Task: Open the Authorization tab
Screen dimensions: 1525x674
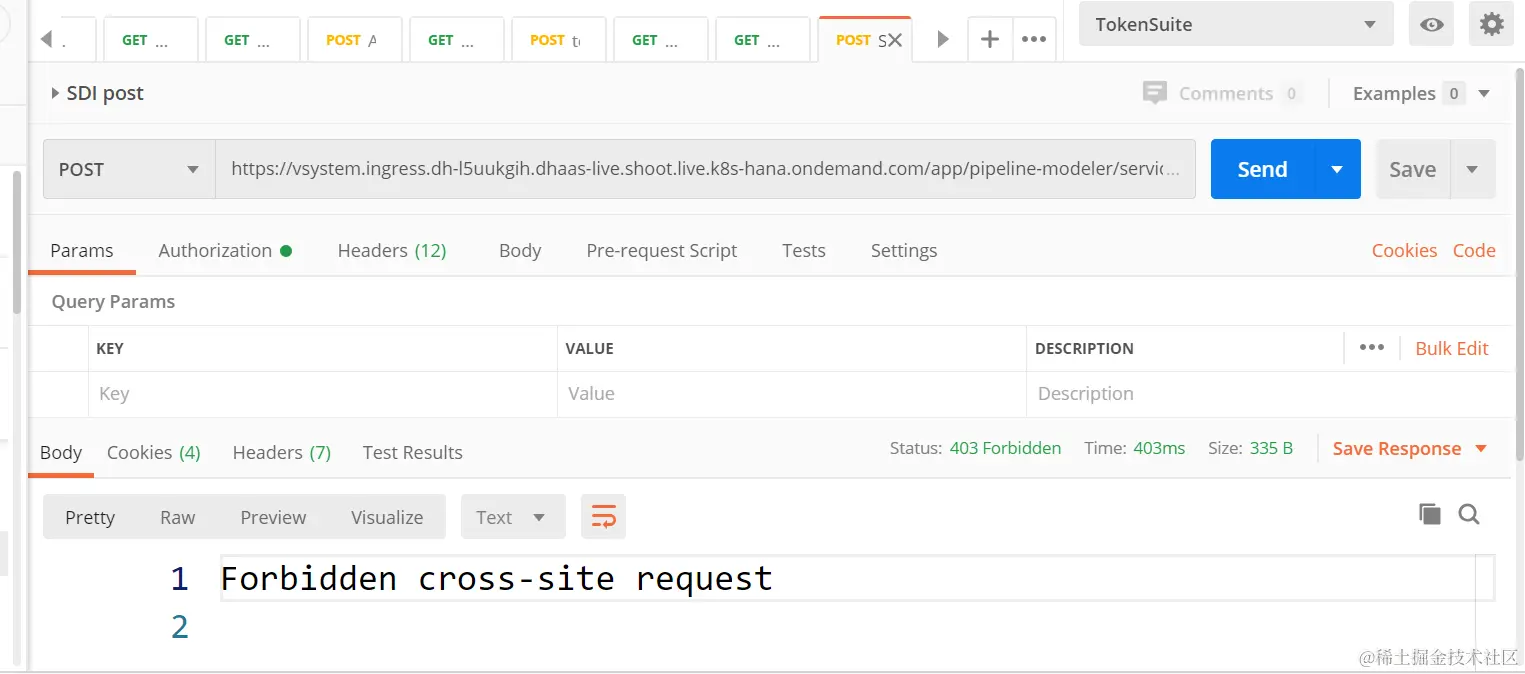Action: (224, 250)
